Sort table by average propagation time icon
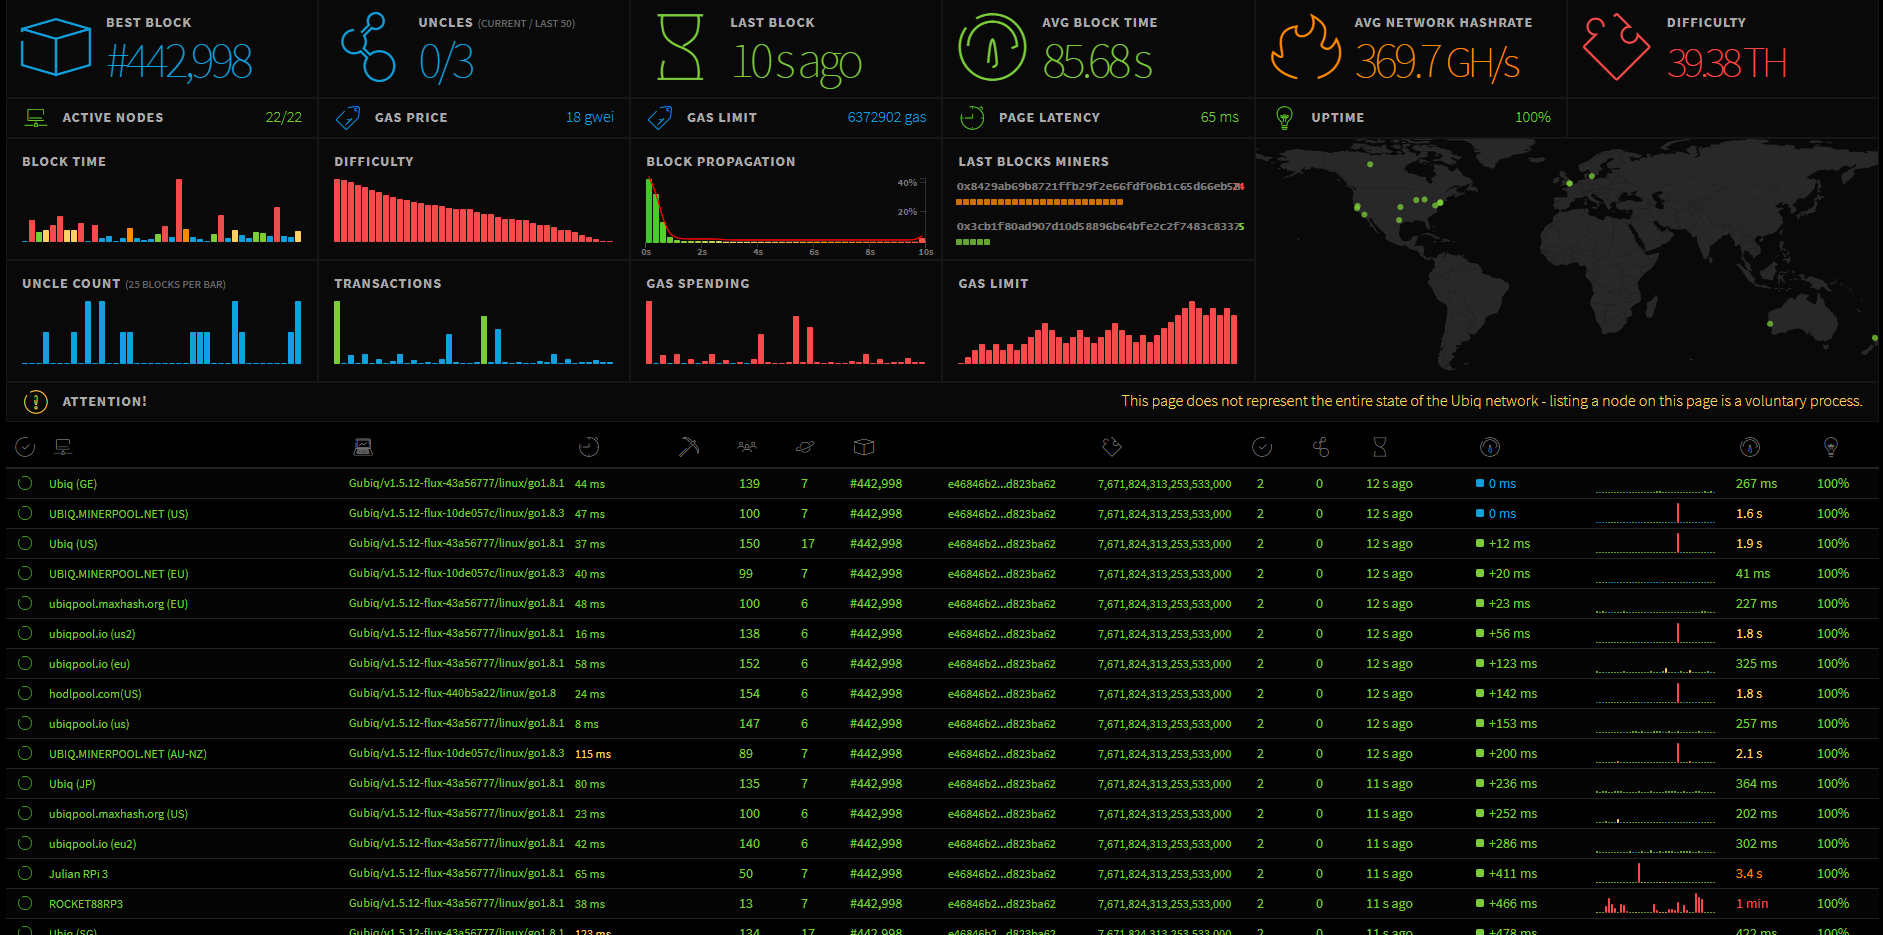 (1750, 447)
